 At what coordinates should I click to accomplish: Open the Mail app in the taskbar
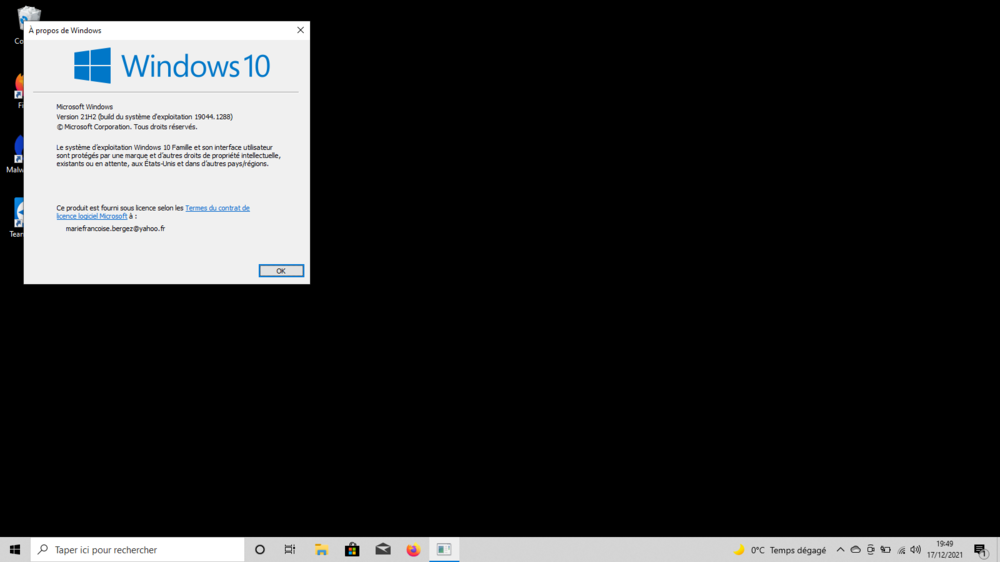coord(383,550)
